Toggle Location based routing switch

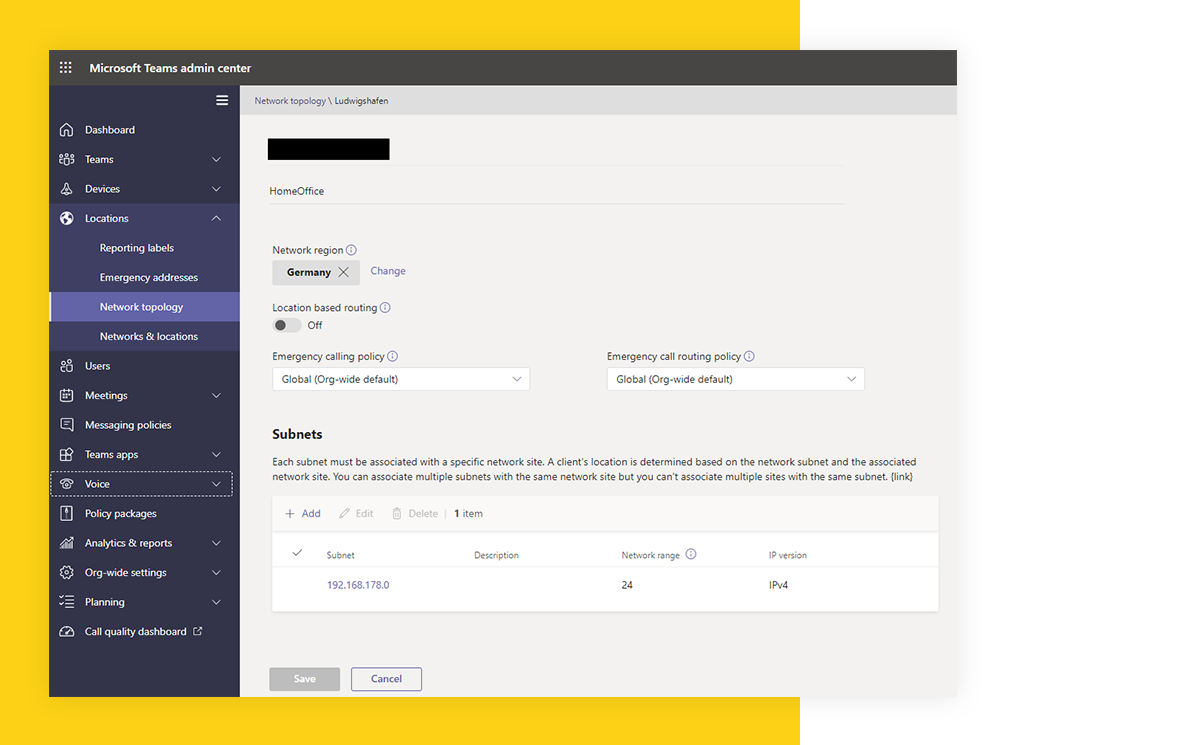pyautogui.click(x=287, y=325)
